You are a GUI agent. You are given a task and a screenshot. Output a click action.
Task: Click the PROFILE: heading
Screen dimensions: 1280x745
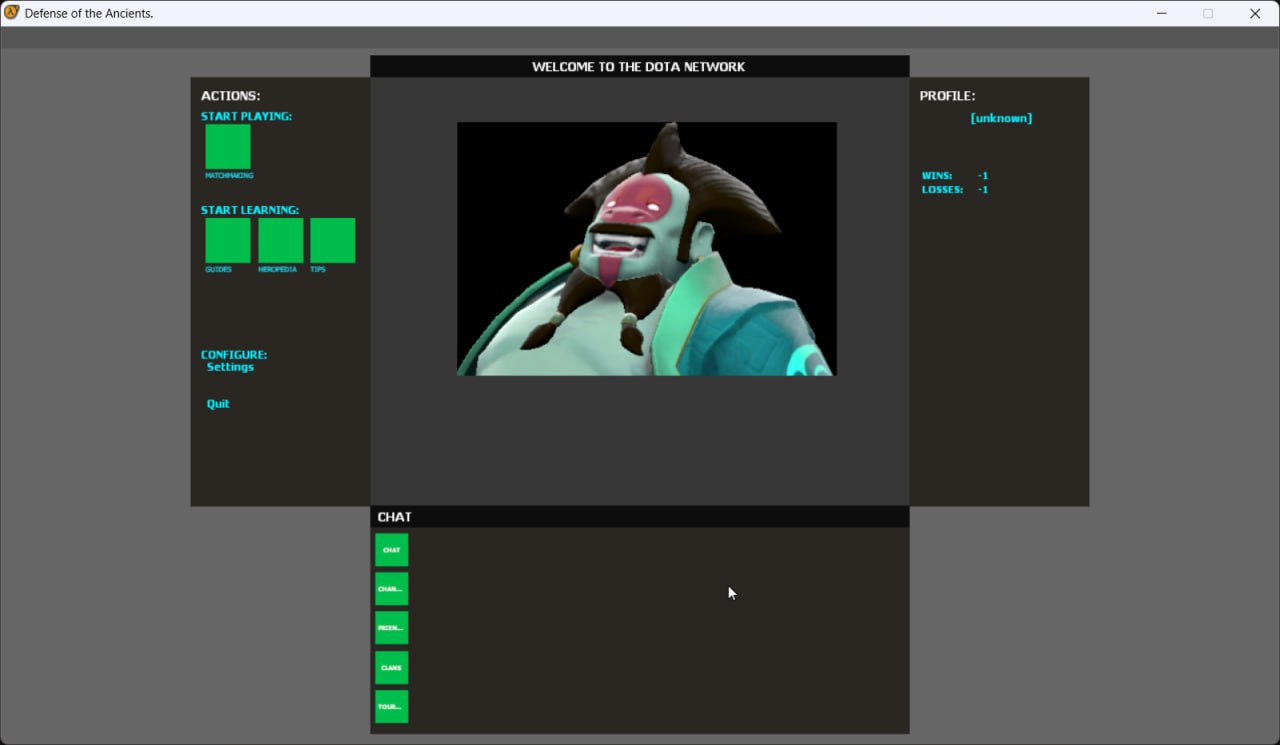point(947,96)
